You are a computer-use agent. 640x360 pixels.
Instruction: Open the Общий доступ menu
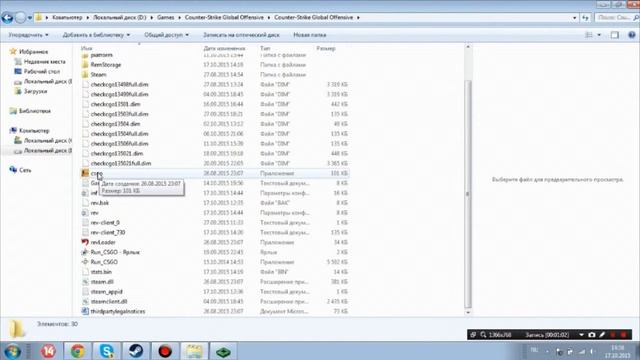pyautogui.click(x=167, y=35)
